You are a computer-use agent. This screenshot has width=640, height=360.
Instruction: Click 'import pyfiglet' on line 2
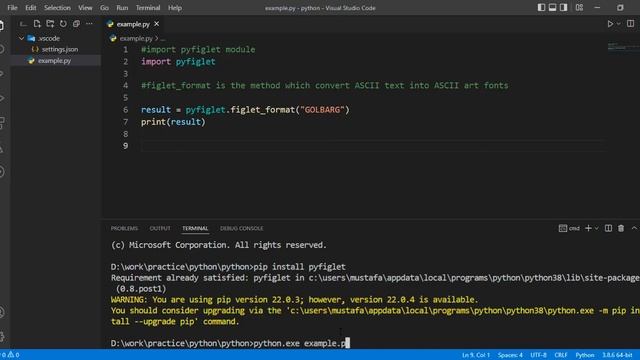pos(178,62)
